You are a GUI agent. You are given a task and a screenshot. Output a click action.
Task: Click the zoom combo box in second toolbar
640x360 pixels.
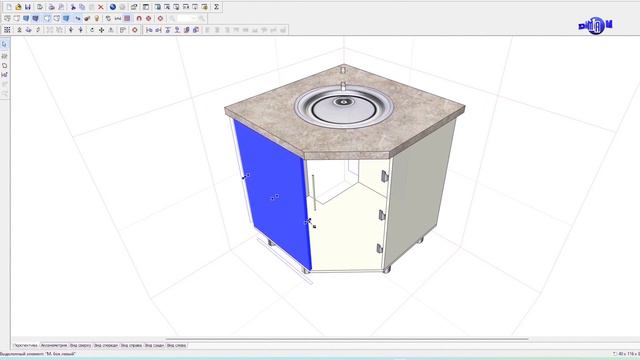click(x=187, y=18)
